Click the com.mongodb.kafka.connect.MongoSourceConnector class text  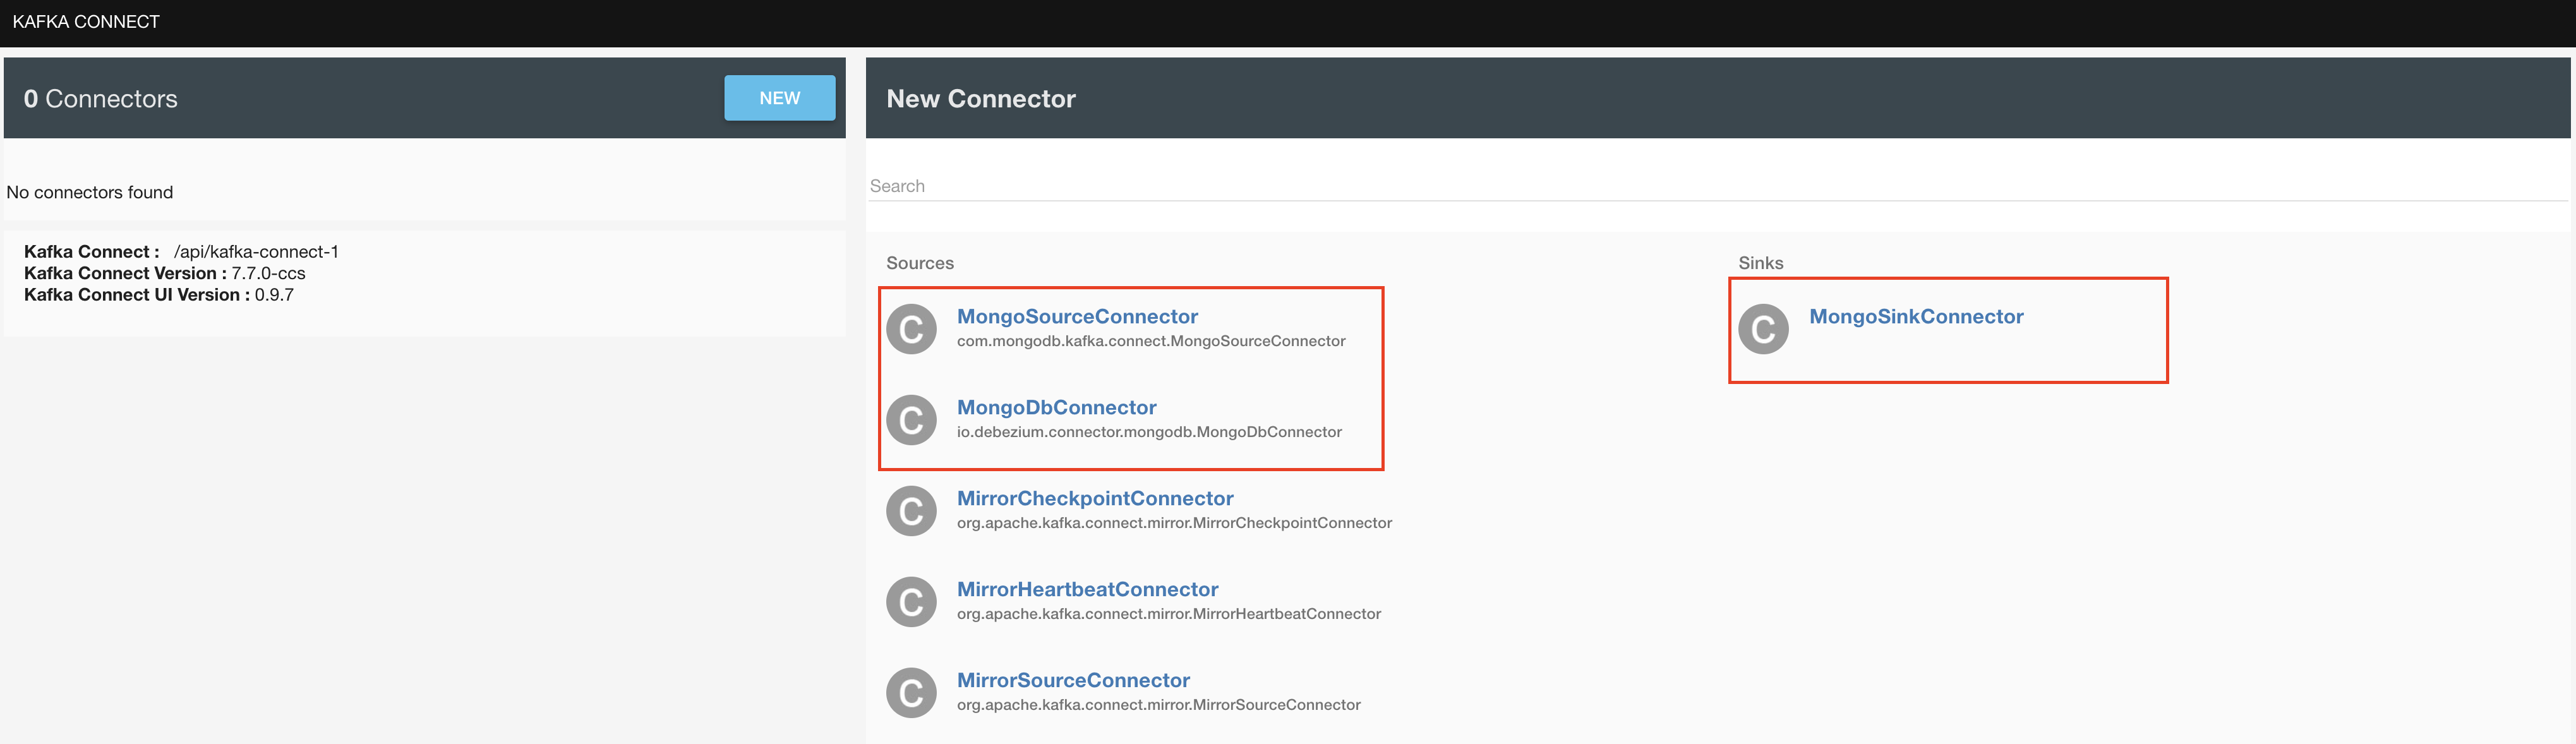tap(1151, 341)
